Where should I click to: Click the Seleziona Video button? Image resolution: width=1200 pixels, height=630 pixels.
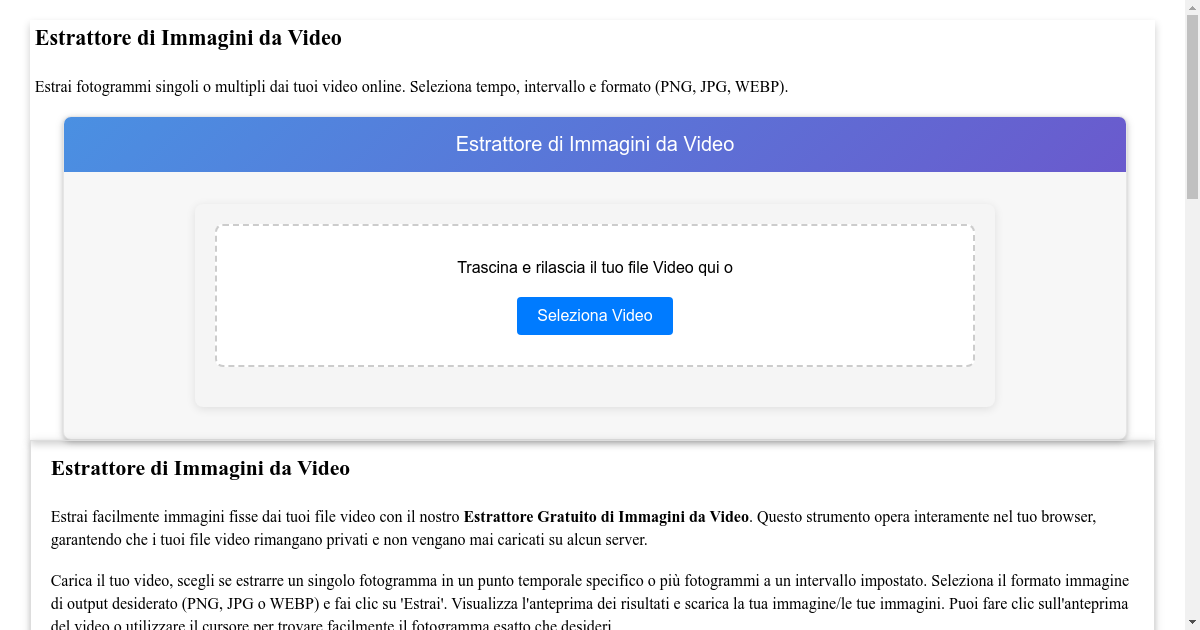[x=594, y=315]
